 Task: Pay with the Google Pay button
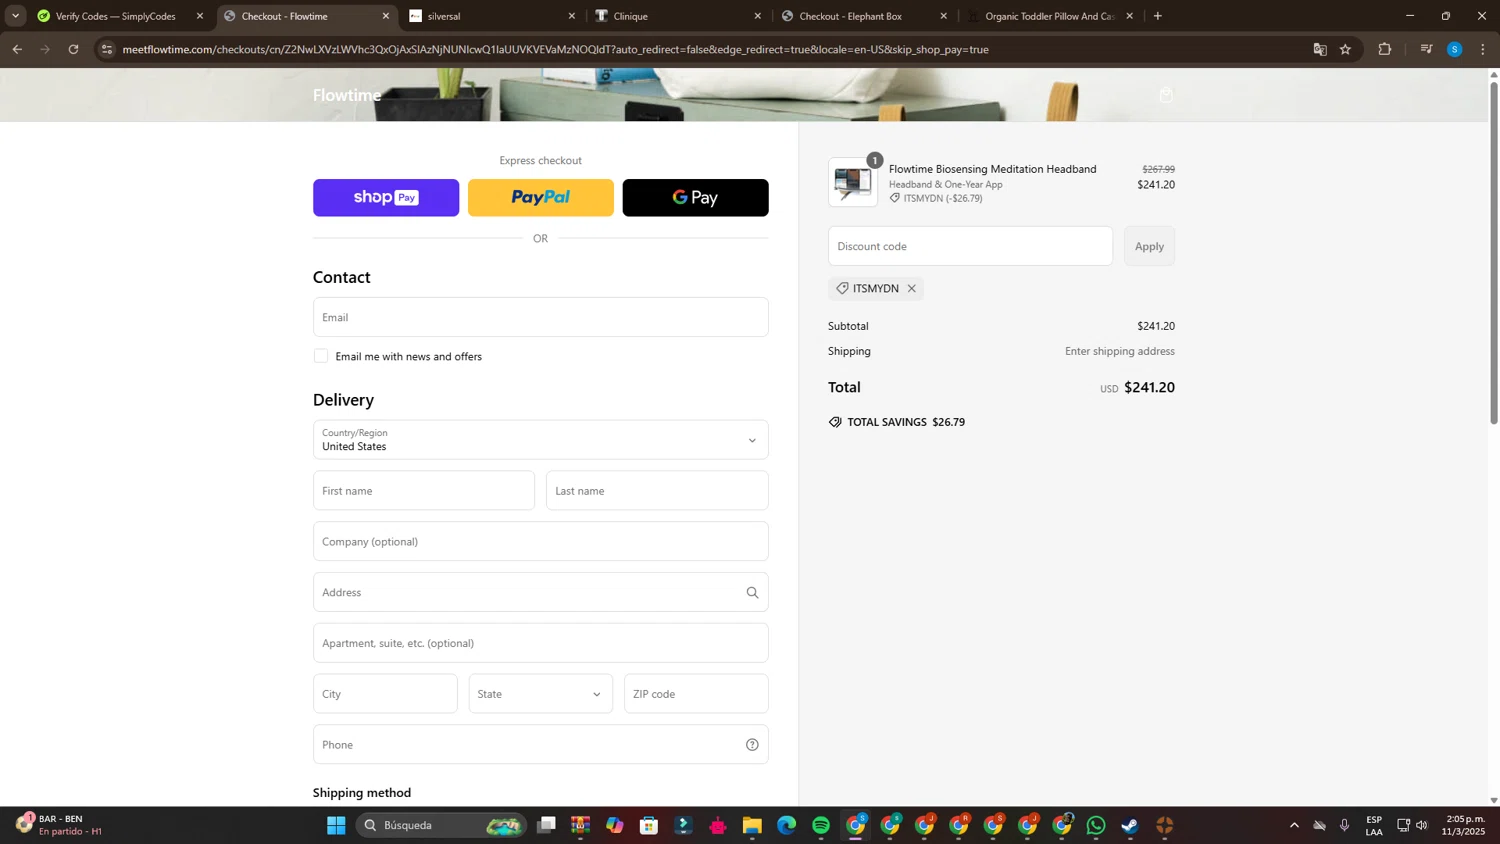[696, 198]
